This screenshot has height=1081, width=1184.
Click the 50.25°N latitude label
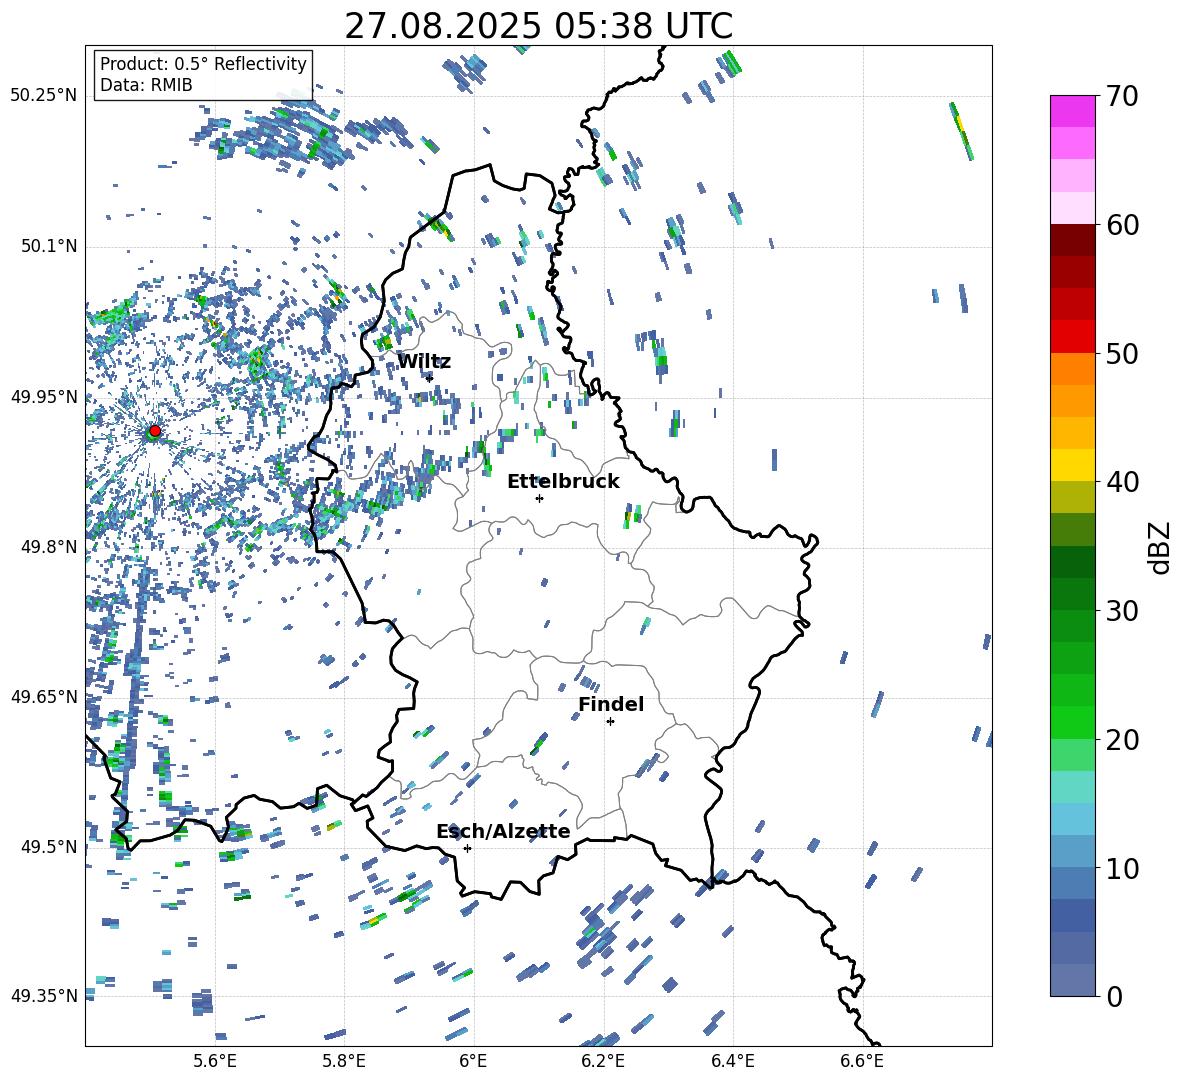click(x=44, y=96)
